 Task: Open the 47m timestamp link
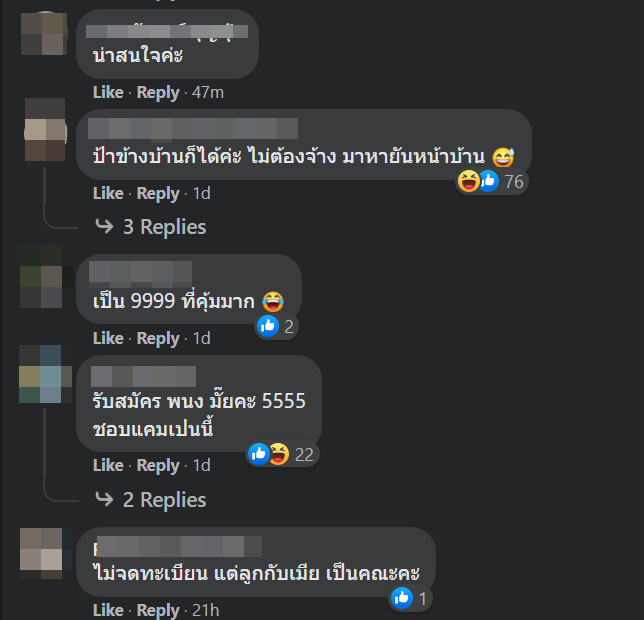click(x=208, y=92)
